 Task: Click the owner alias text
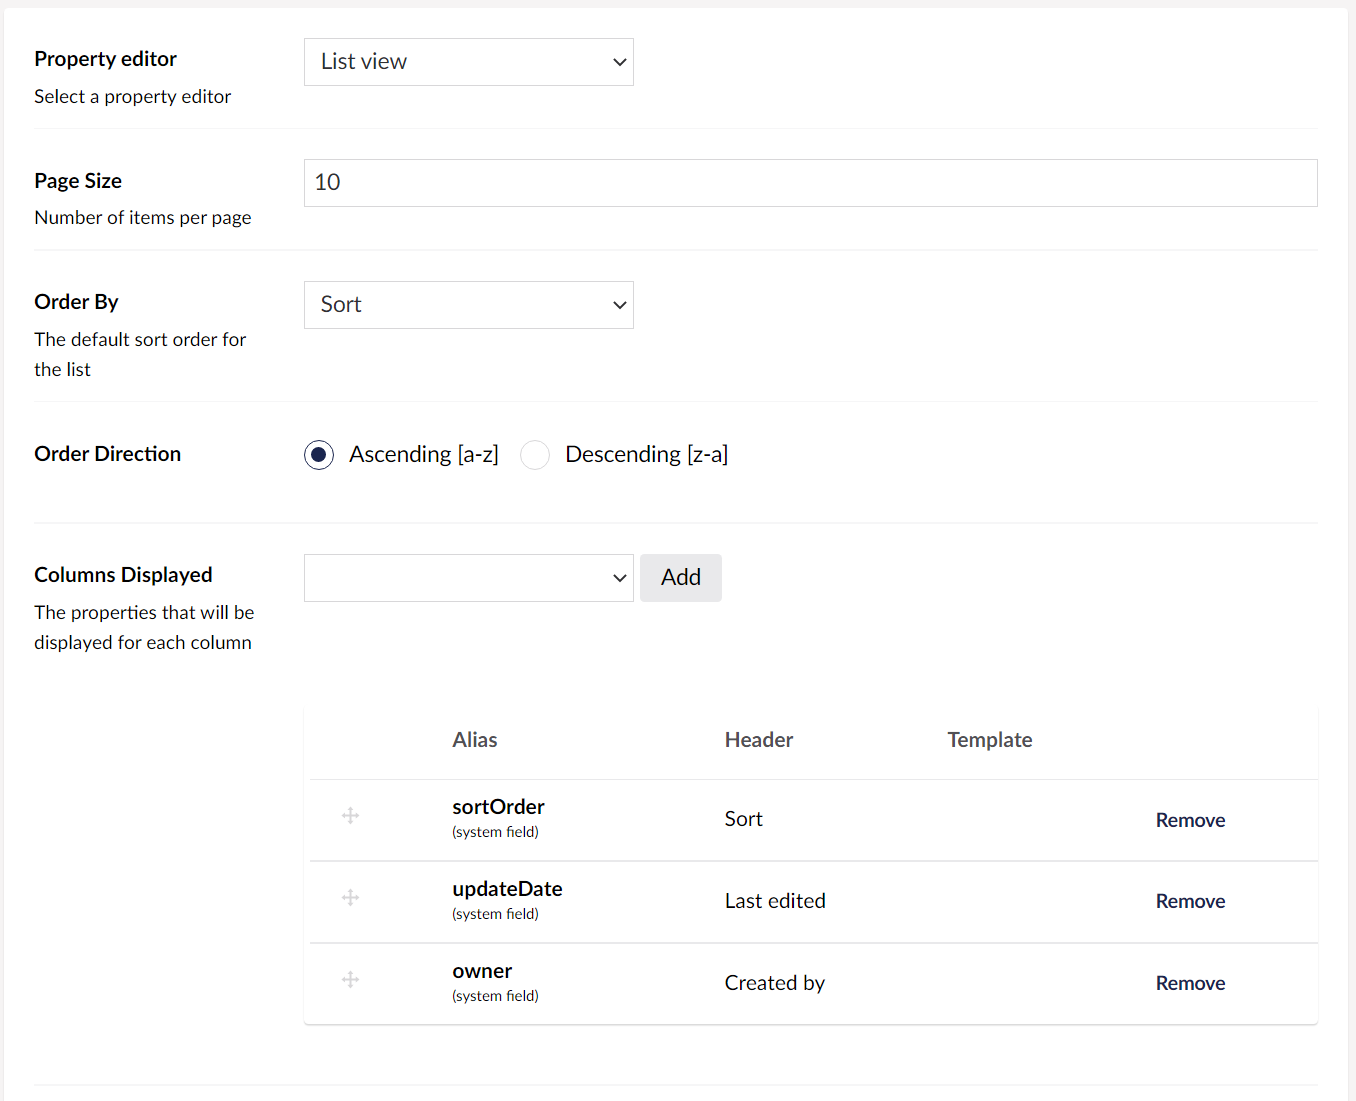[482, 971]
